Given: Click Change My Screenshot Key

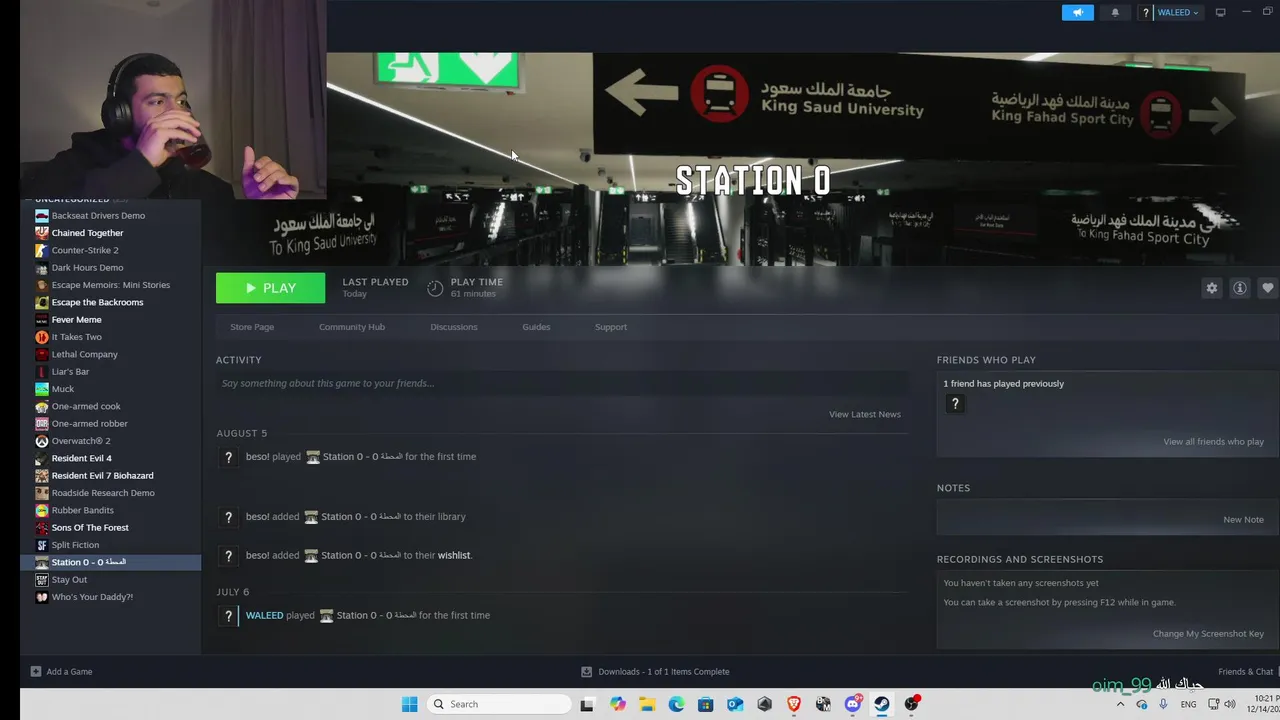Looking at the screenshot, I should tap(1208, 634).
